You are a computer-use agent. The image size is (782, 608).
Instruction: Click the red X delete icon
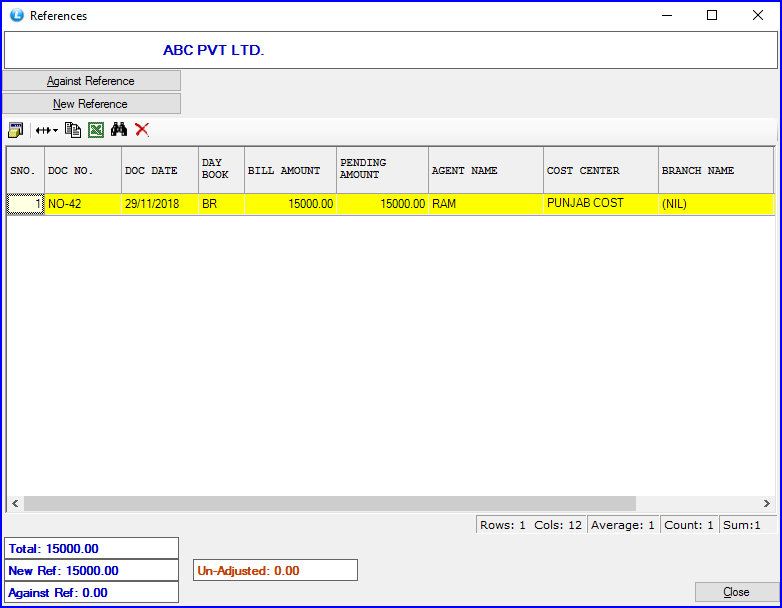pos(142,130)
